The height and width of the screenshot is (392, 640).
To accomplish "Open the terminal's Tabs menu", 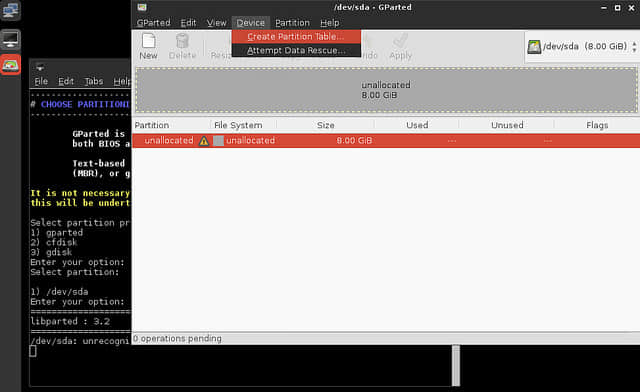I will click(x=93, y=81).
